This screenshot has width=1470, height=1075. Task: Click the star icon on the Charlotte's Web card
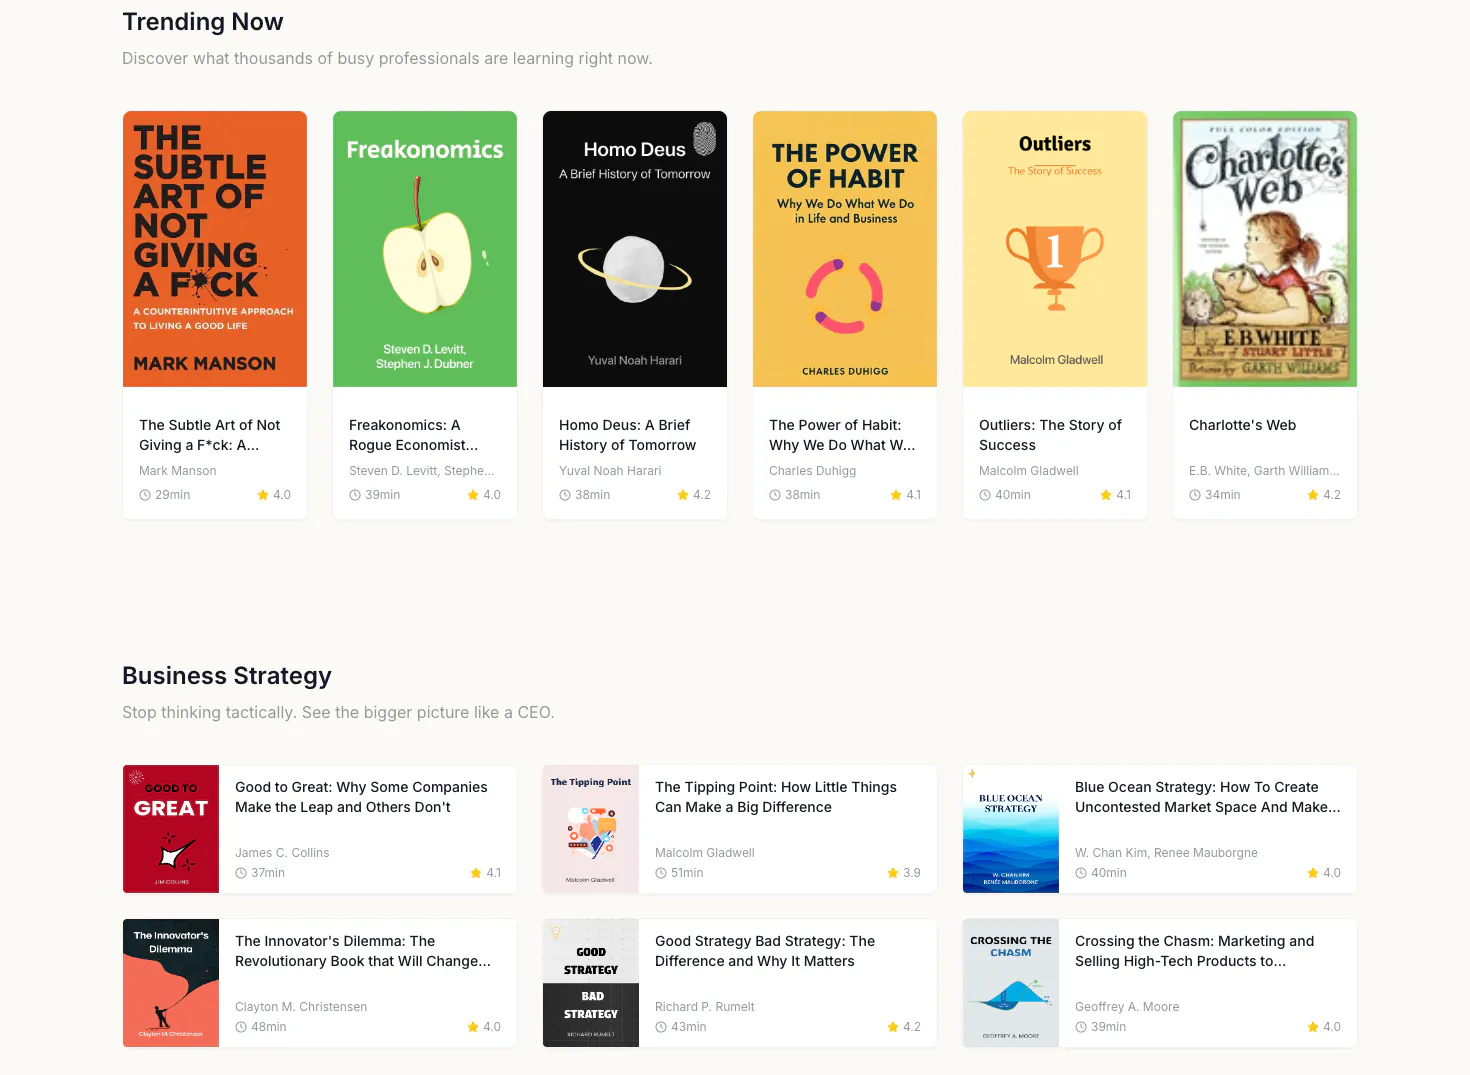click(x=1313, y=495)
